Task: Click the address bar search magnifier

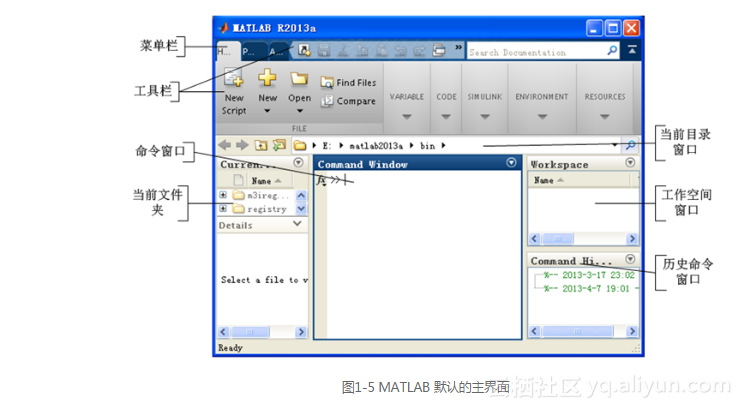Action: [631, 145]
